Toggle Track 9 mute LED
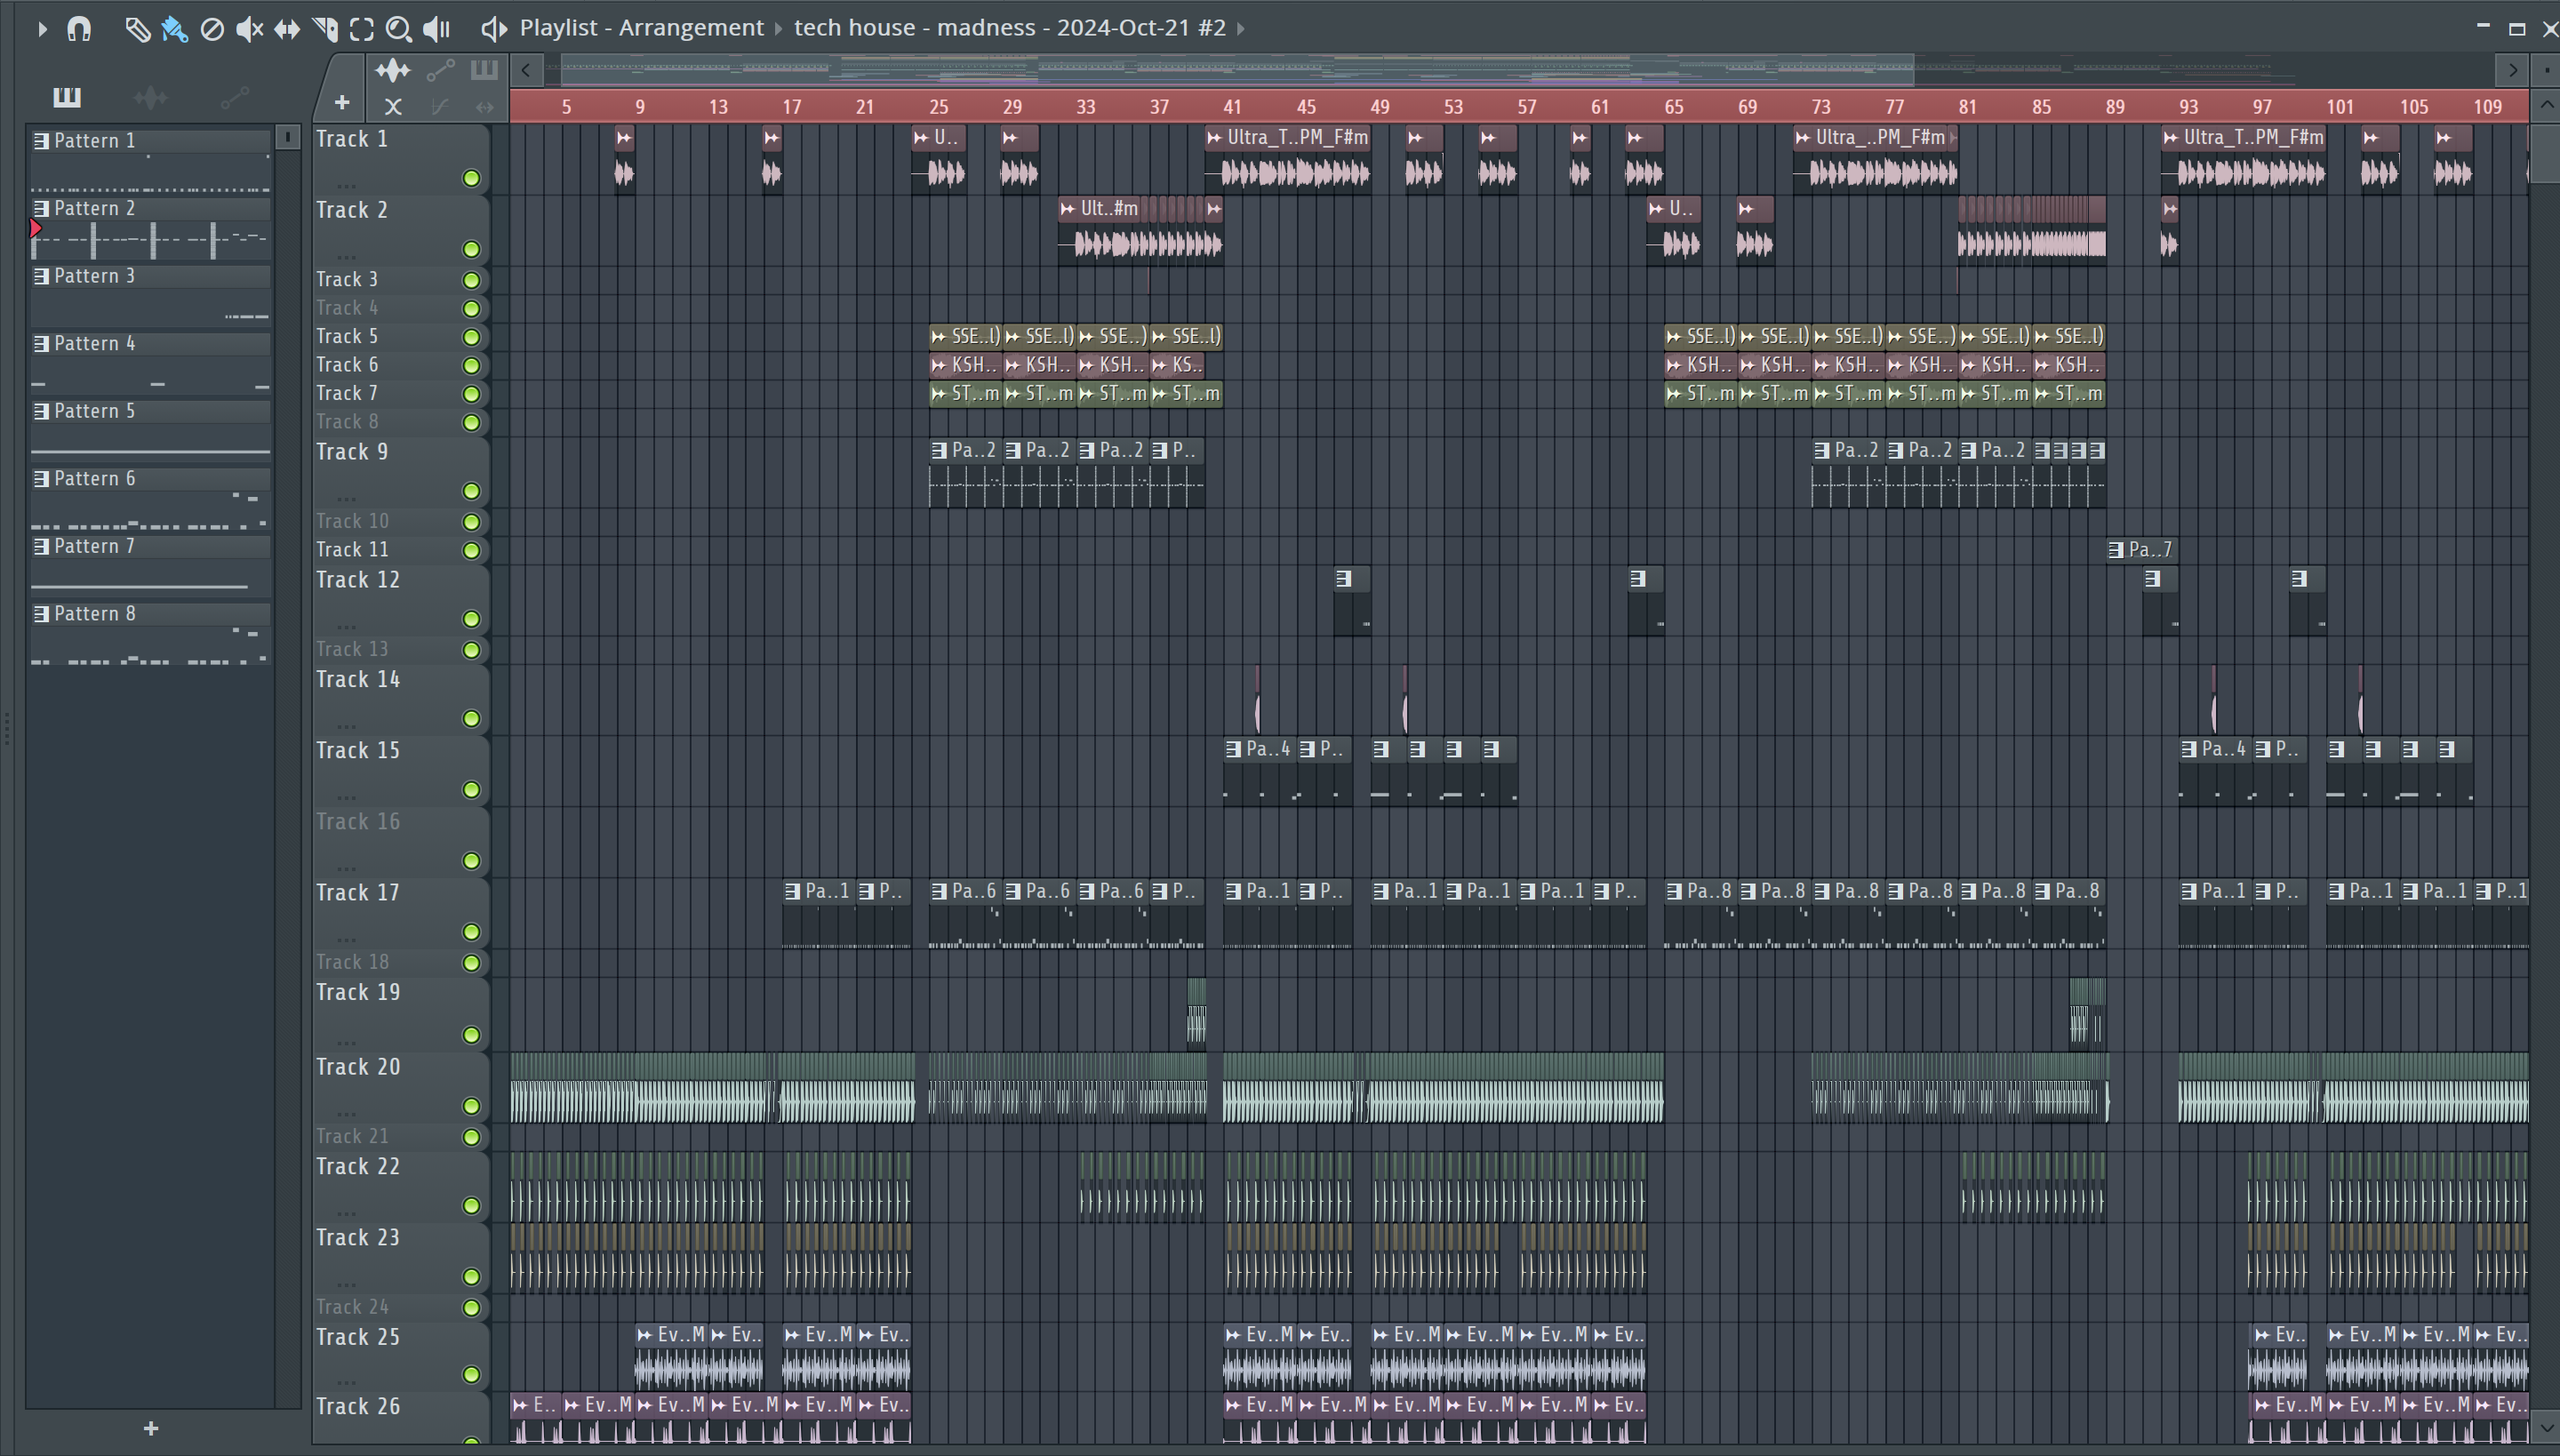The height and width of the screenshot is (1456, 2560). [x=471, y=491]
